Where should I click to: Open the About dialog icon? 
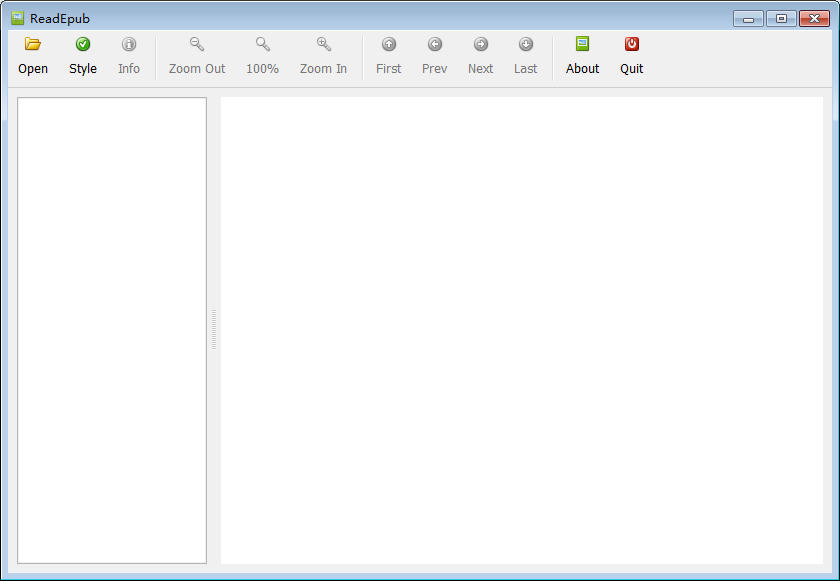click(x=582, y=44)
